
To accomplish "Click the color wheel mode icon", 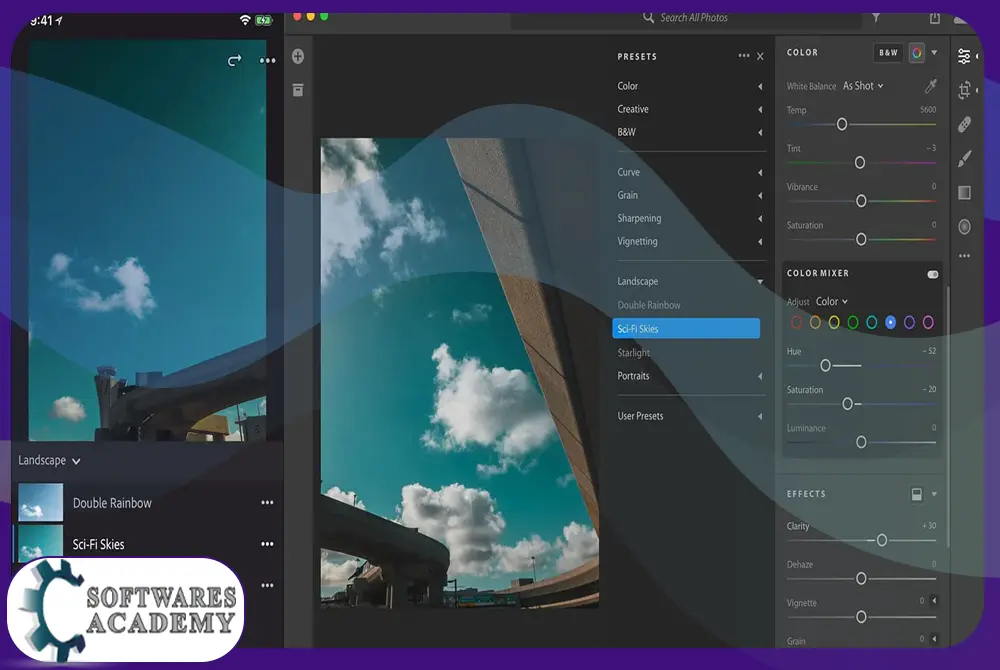I will click(916, 53).
